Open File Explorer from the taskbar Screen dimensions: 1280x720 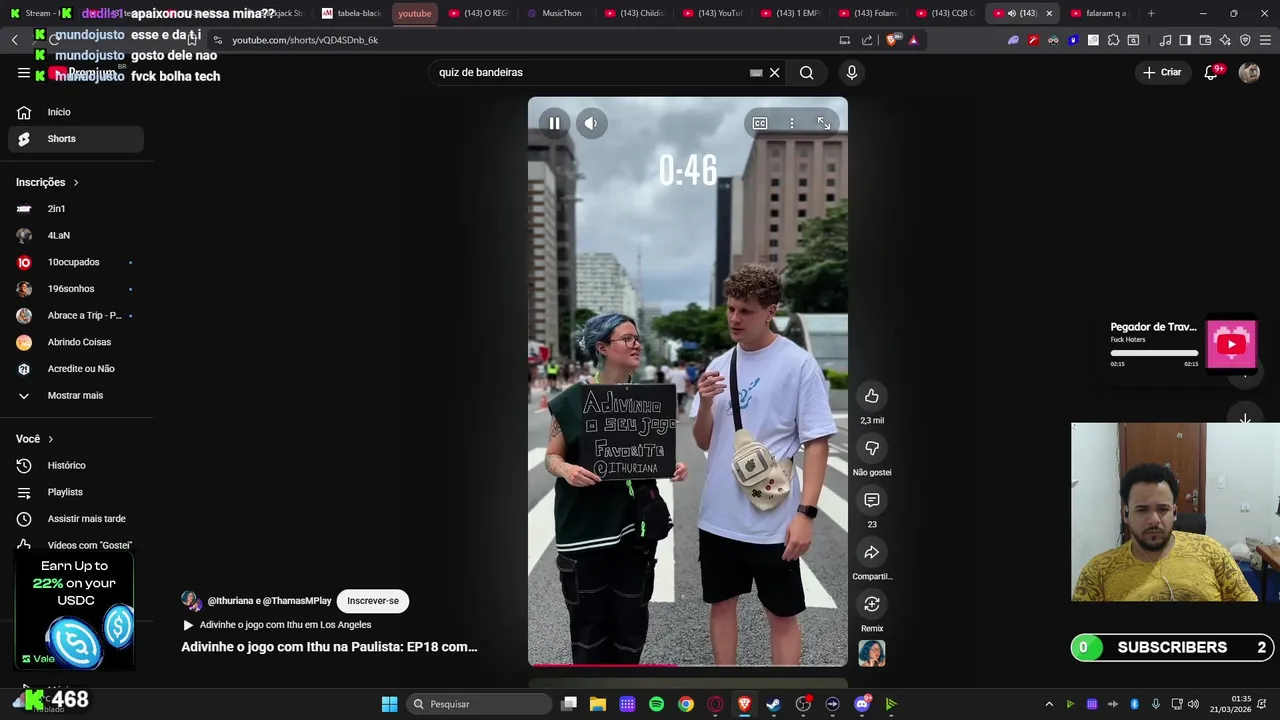598,704
